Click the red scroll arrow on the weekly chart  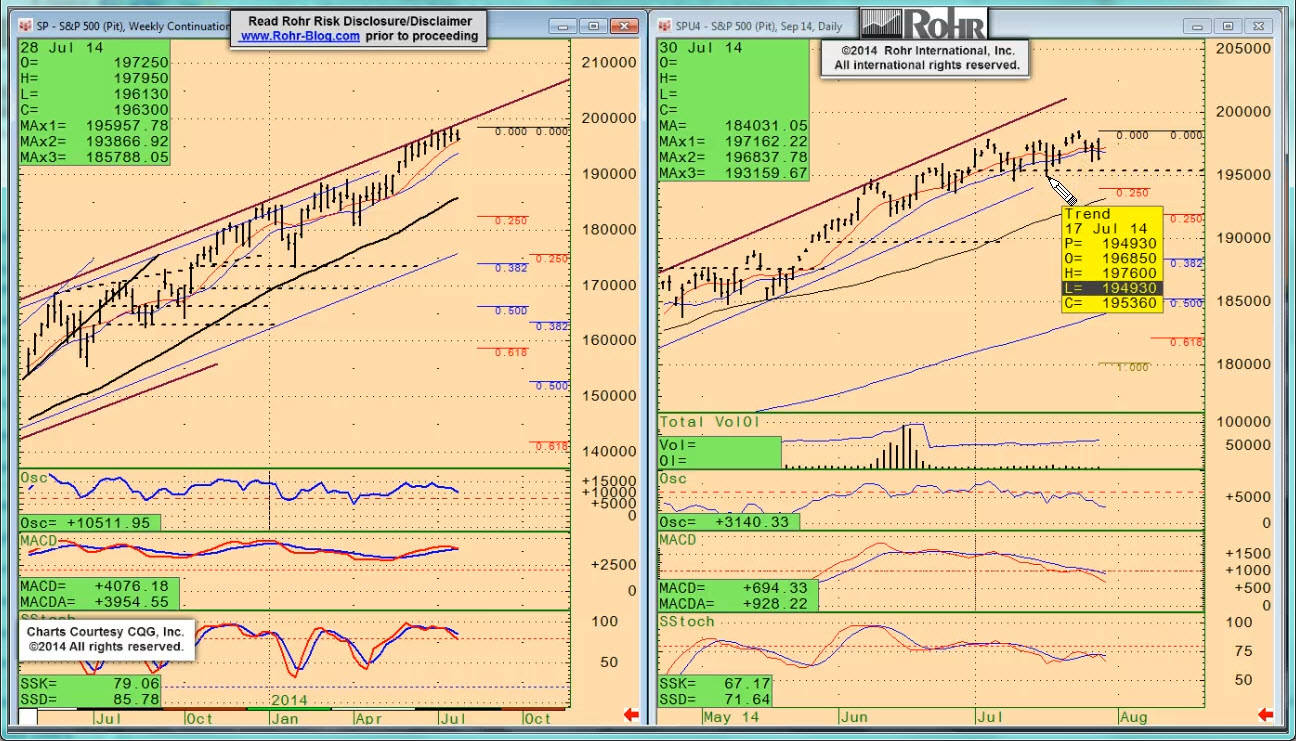(x=631, y=714)
